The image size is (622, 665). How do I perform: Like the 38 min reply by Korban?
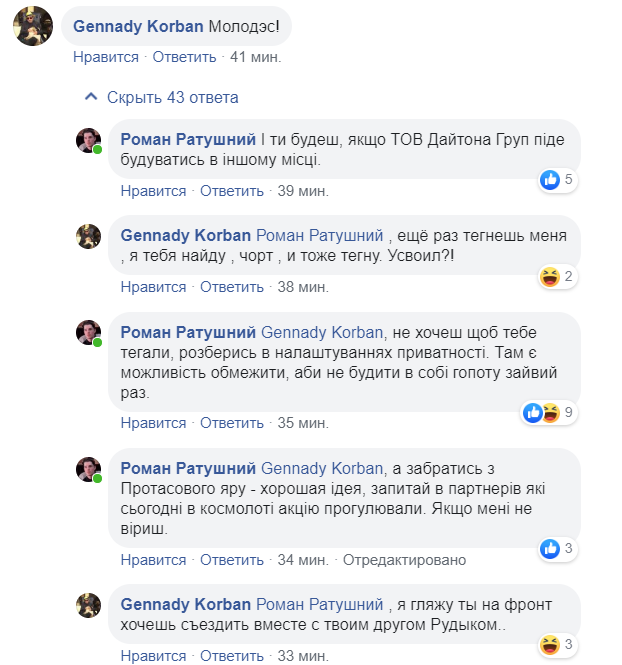(153, 287)
